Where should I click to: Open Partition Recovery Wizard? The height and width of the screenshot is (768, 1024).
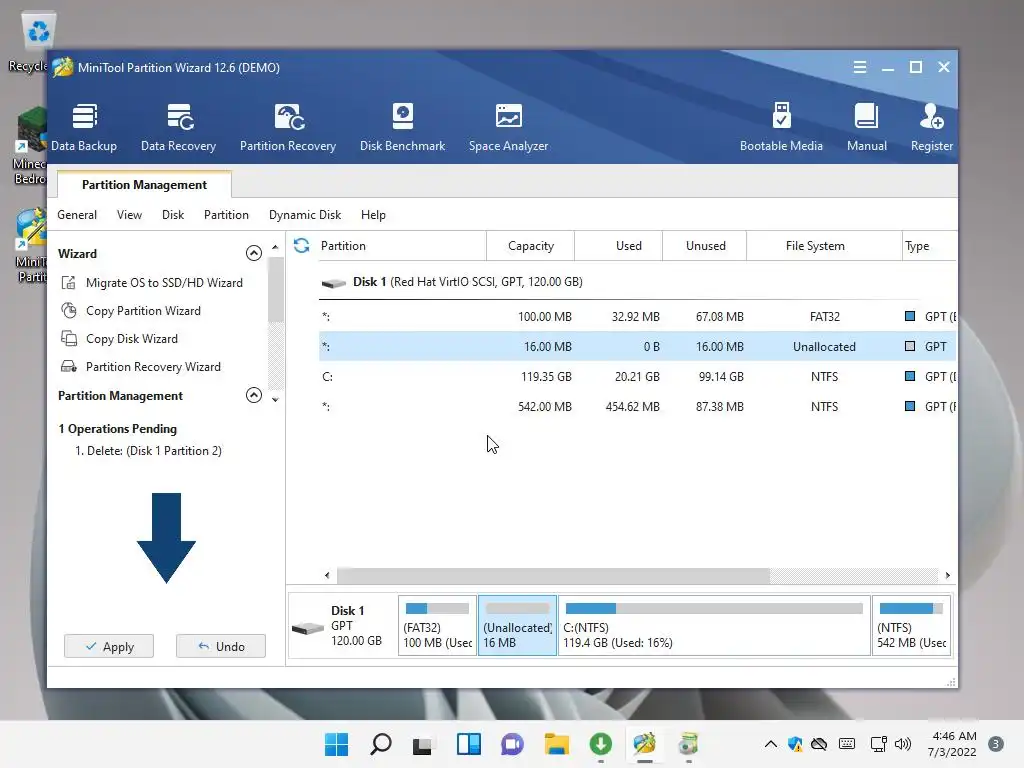point(141,367)
